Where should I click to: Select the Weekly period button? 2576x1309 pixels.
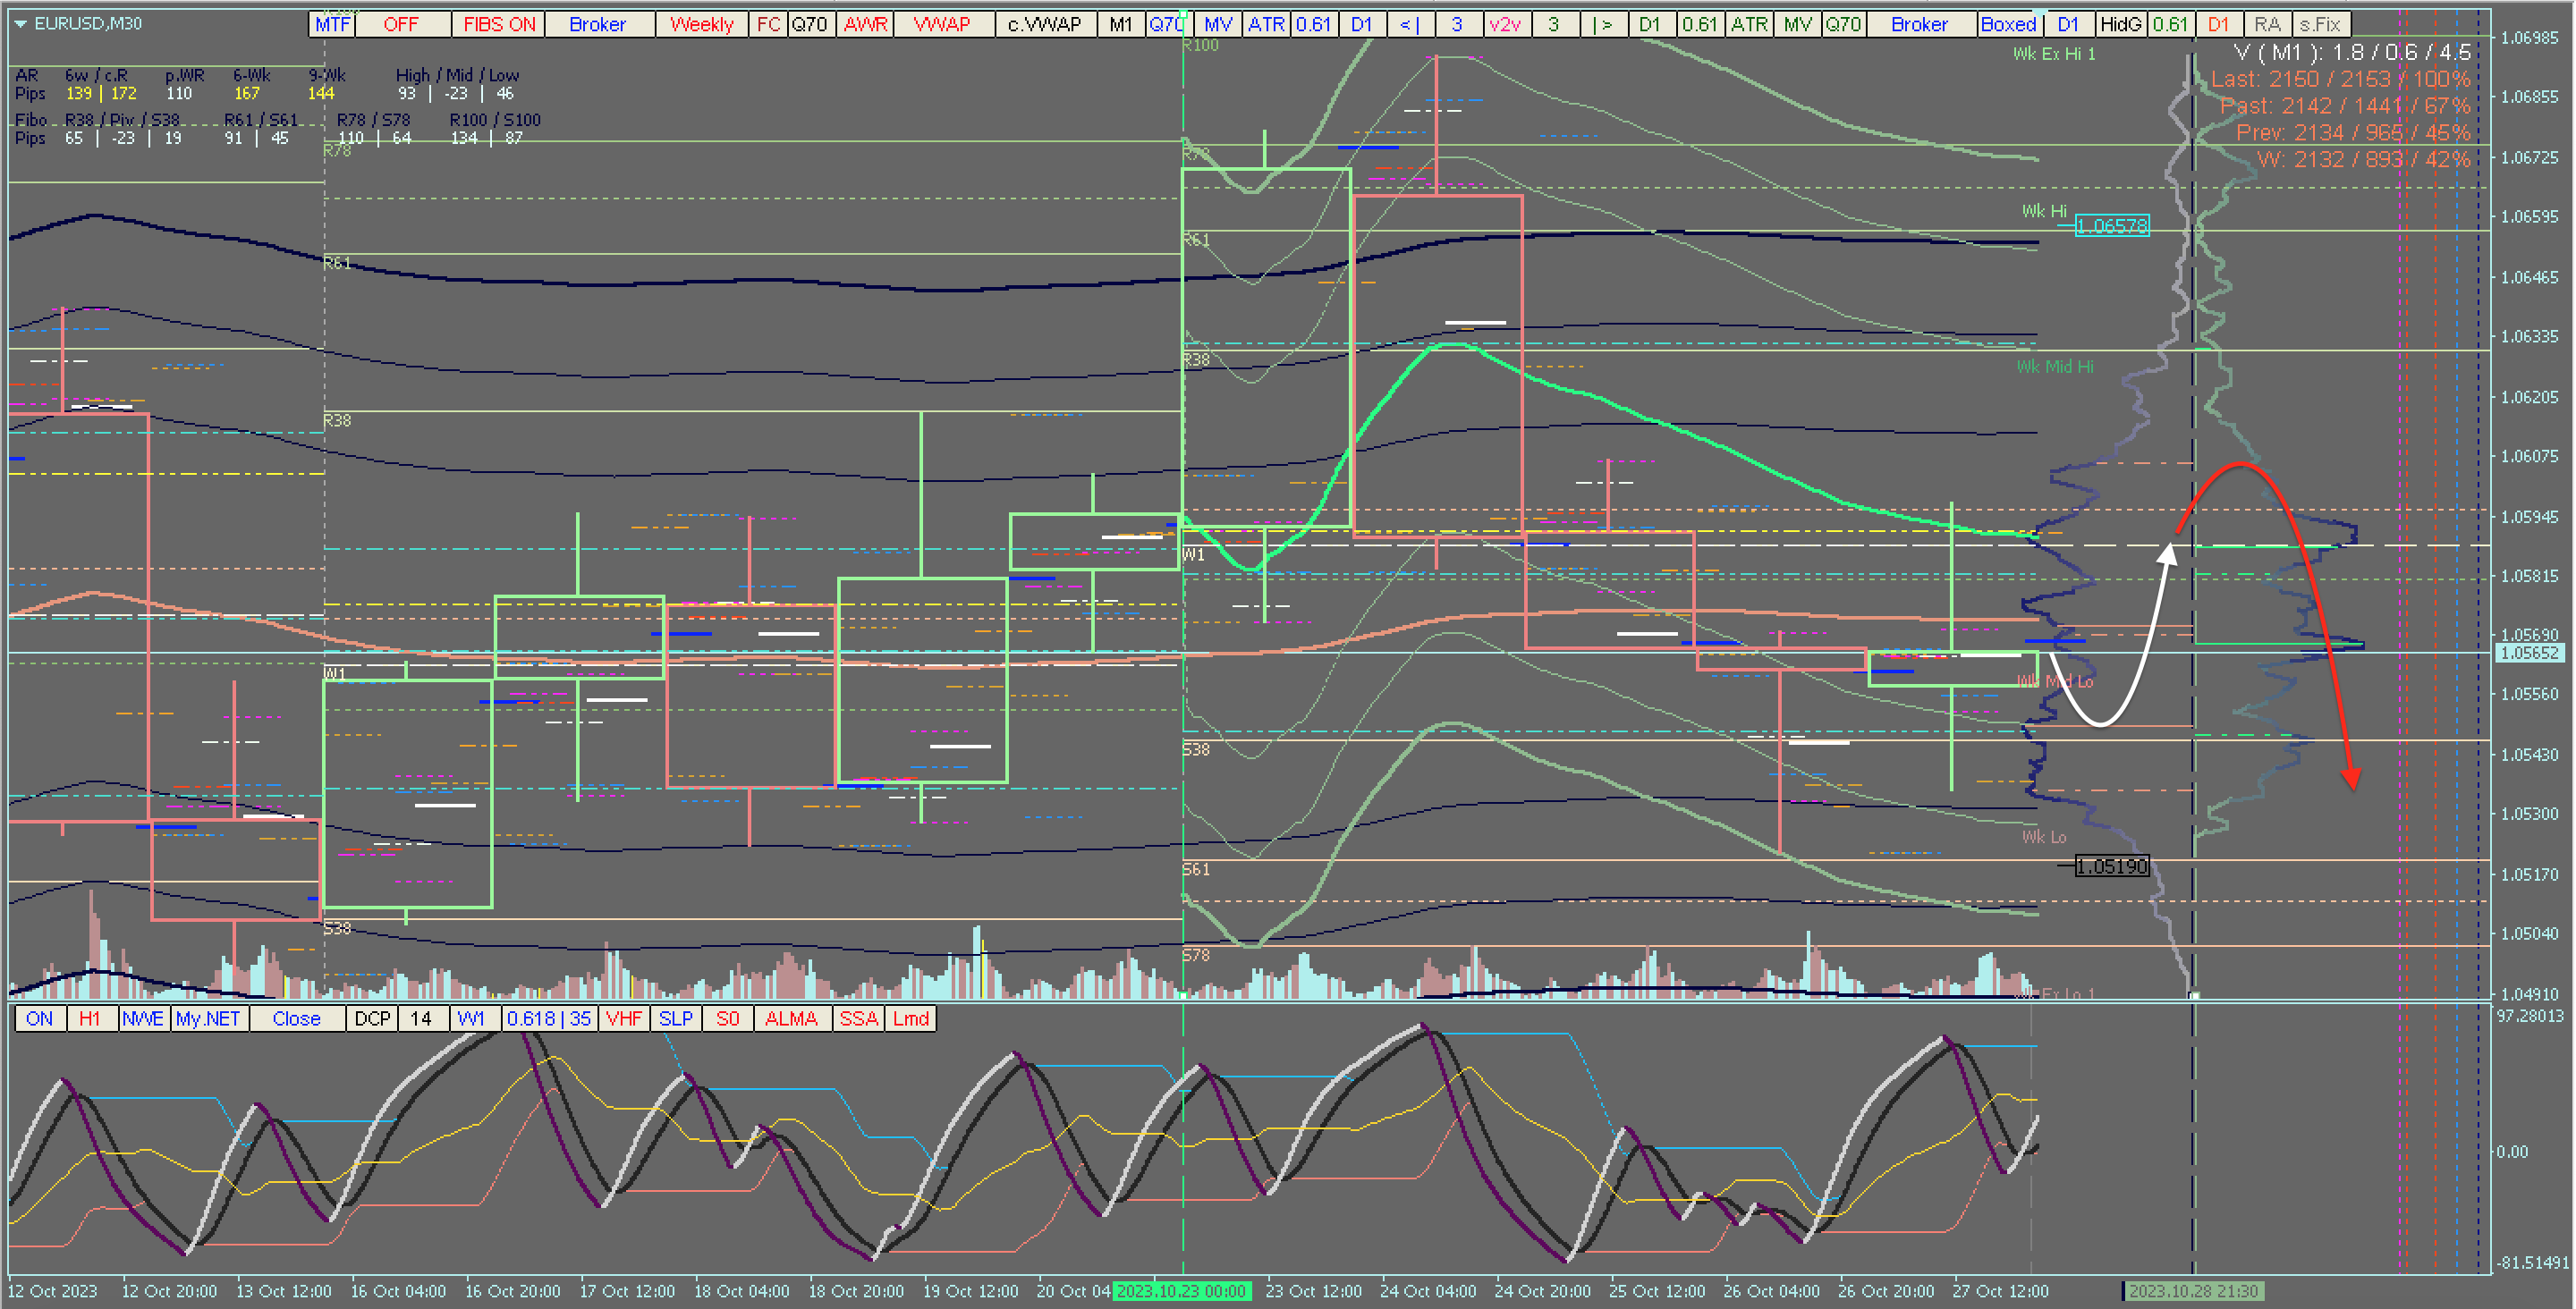[701, 24]
